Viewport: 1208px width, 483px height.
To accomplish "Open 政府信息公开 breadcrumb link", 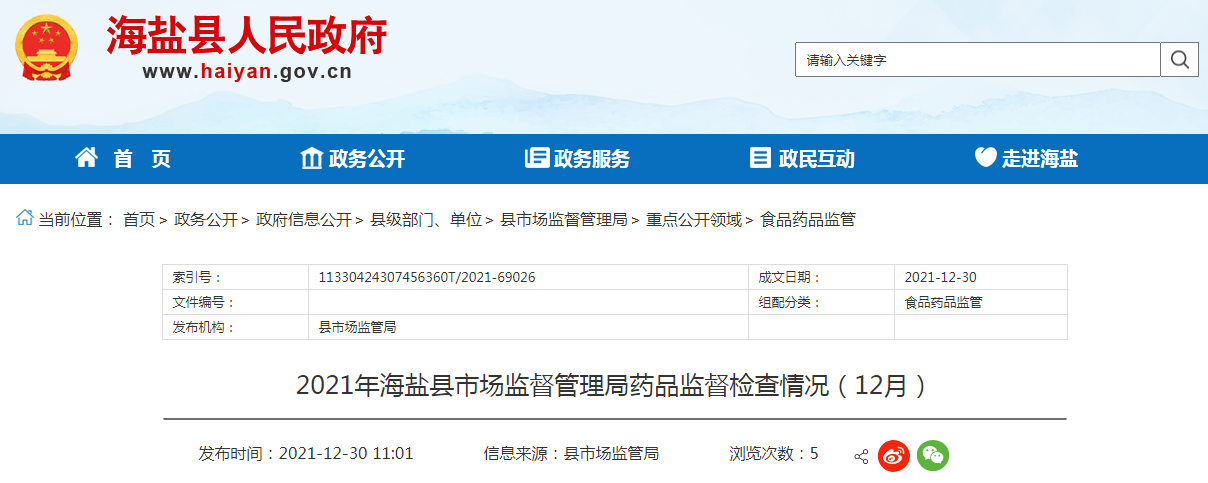I will [304, 219].
